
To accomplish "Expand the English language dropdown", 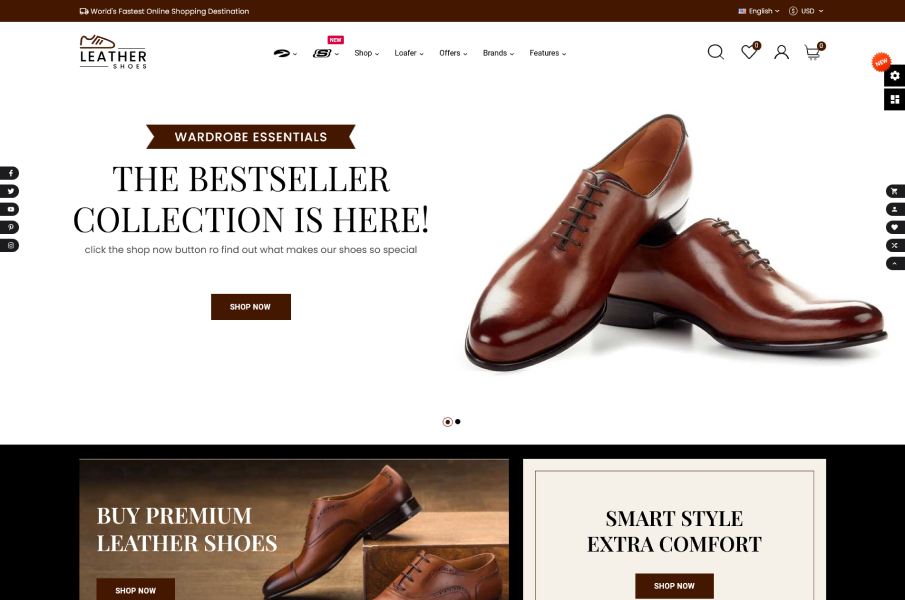I will (x=759, y=11).
